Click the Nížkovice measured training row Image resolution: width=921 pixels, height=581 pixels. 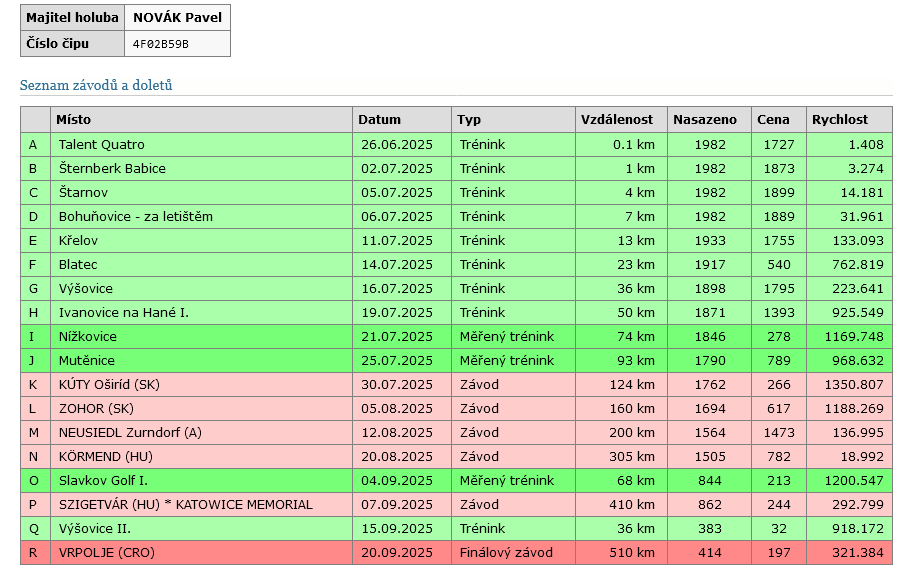(x=87, y=337)
